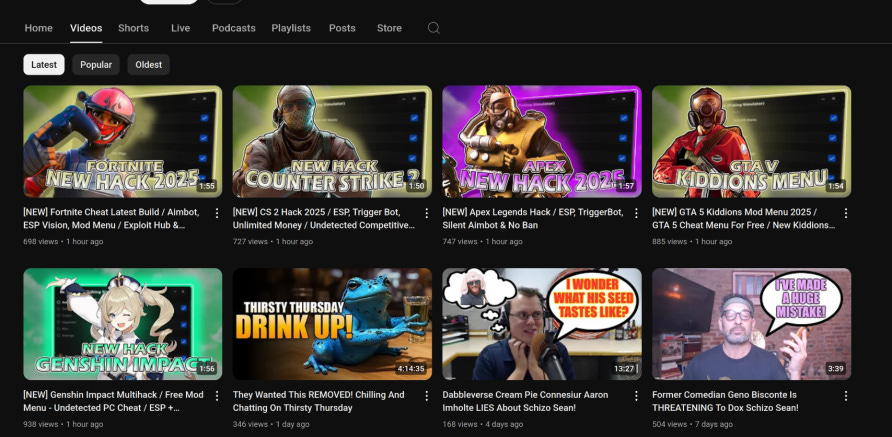Screen dimensions: 892x437
Task: Click the '885 views • 1 hour ago' text
Action: (692, 241)
